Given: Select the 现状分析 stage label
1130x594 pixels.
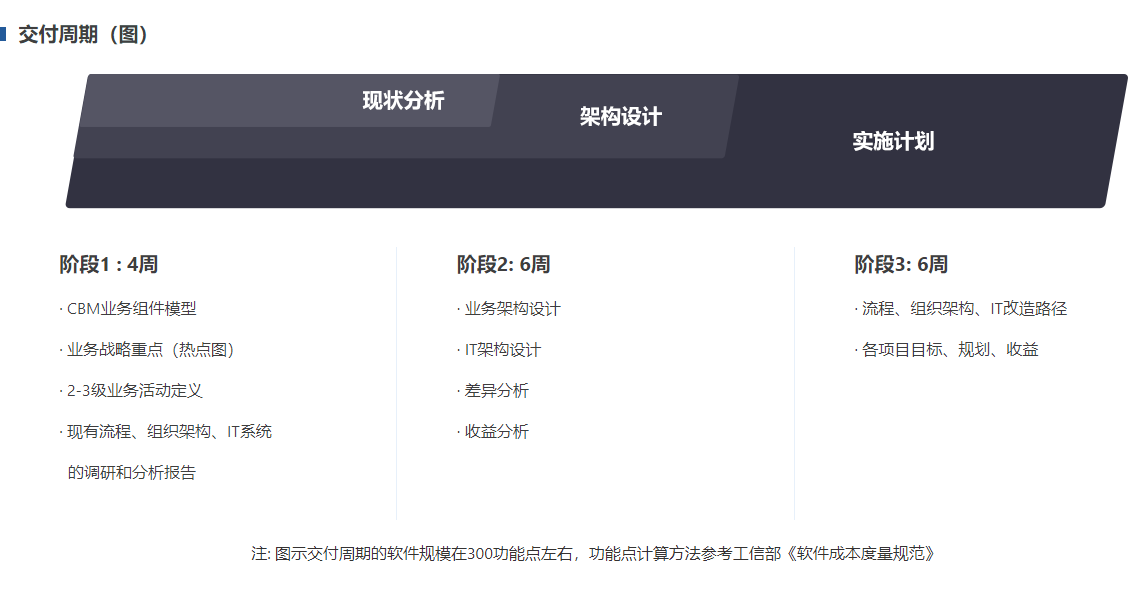Looking at the screenshot, I should 403,101.
